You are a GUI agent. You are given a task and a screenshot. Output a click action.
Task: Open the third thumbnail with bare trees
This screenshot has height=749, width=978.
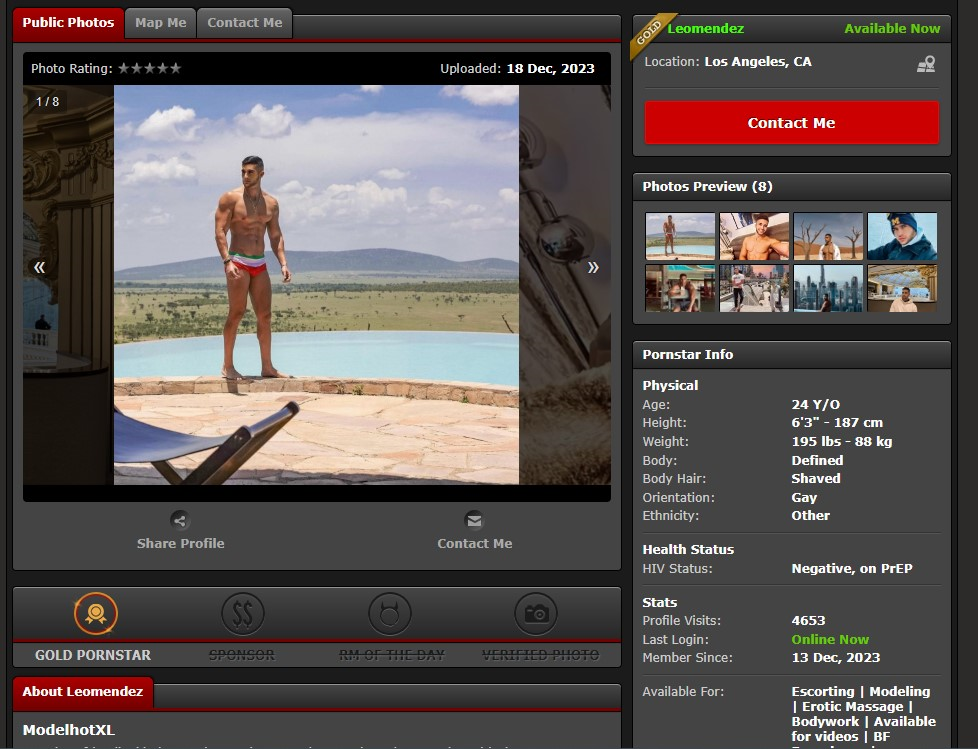(x=828, y=236)
